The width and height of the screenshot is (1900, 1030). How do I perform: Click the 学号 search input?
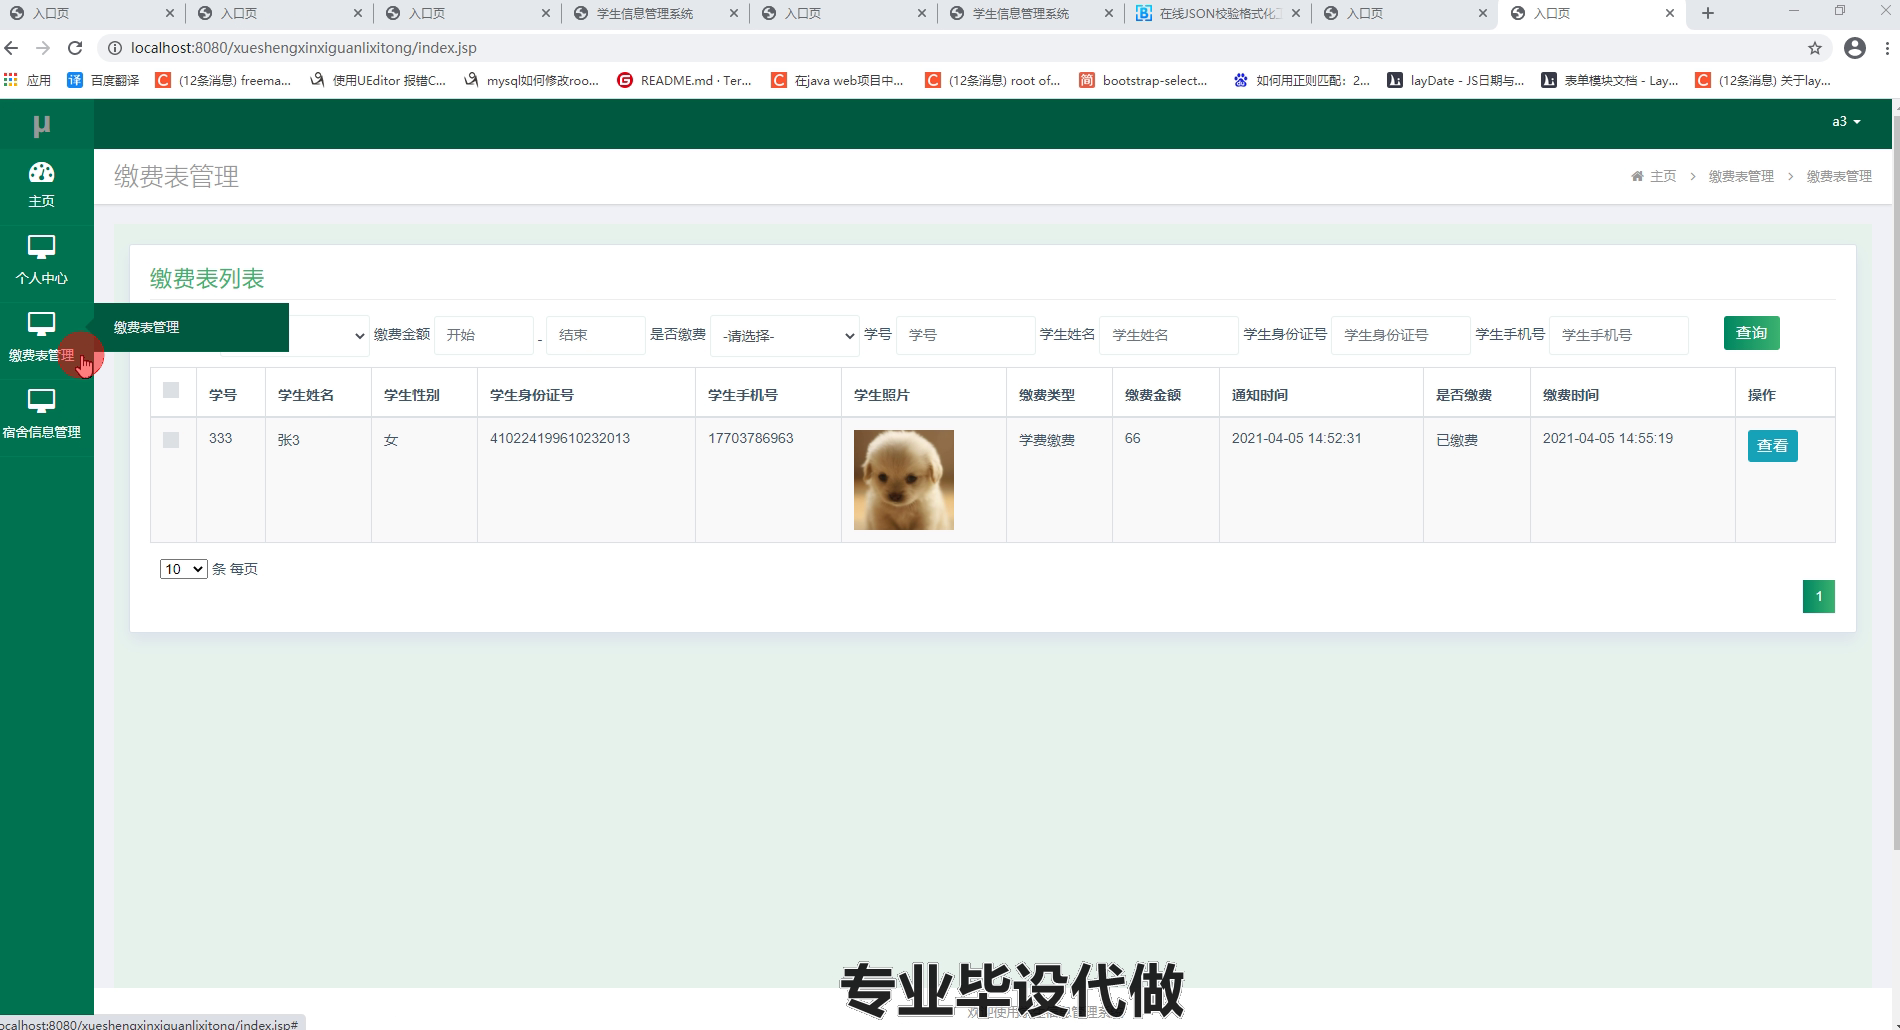pyautogui.click(x=966, y=335)
